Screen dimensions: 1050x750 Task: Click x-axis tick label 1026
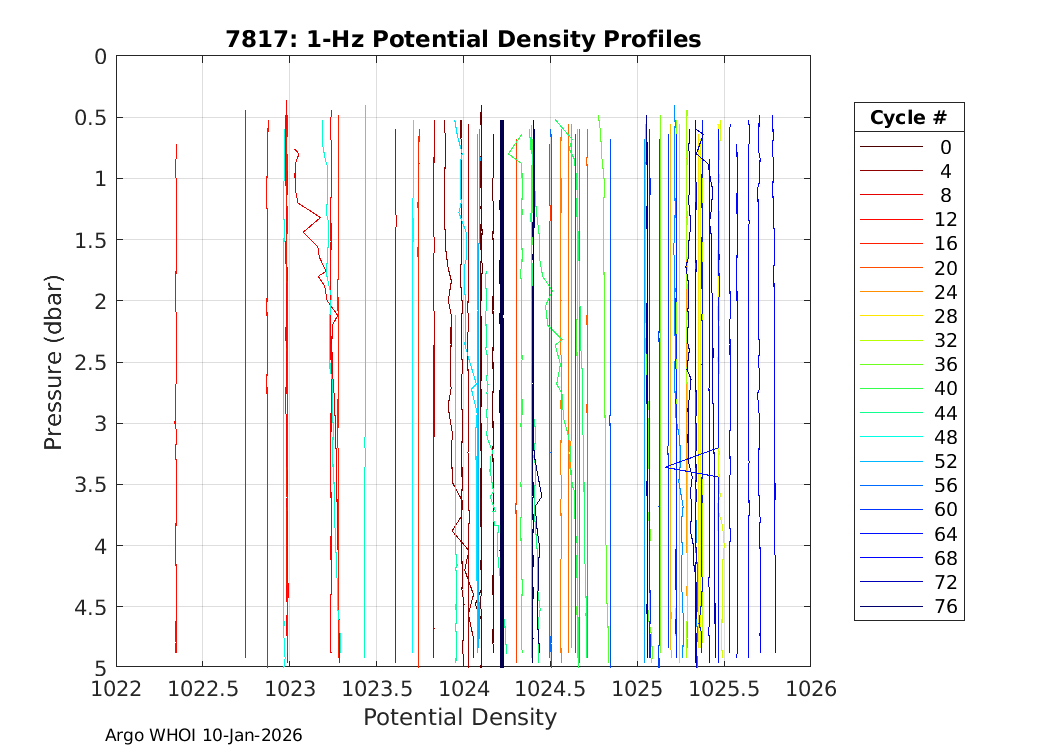(x=810, y=688)
